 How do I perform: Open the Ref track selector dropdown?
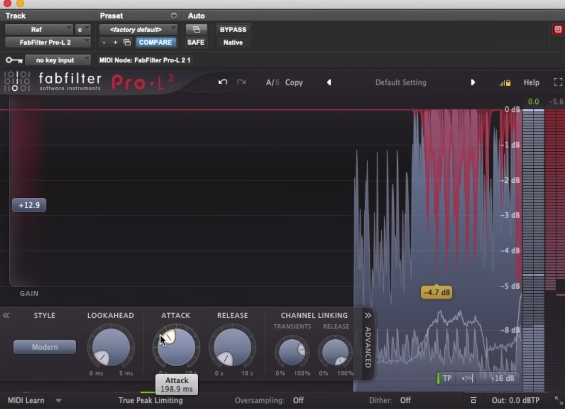tap(38, 30)
